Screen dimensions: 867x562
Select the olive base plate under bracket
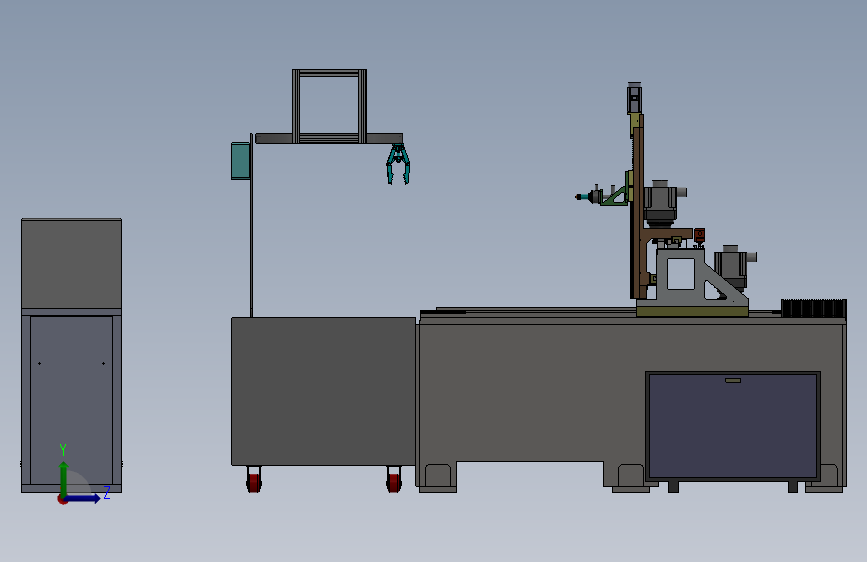tap(692, 313)
